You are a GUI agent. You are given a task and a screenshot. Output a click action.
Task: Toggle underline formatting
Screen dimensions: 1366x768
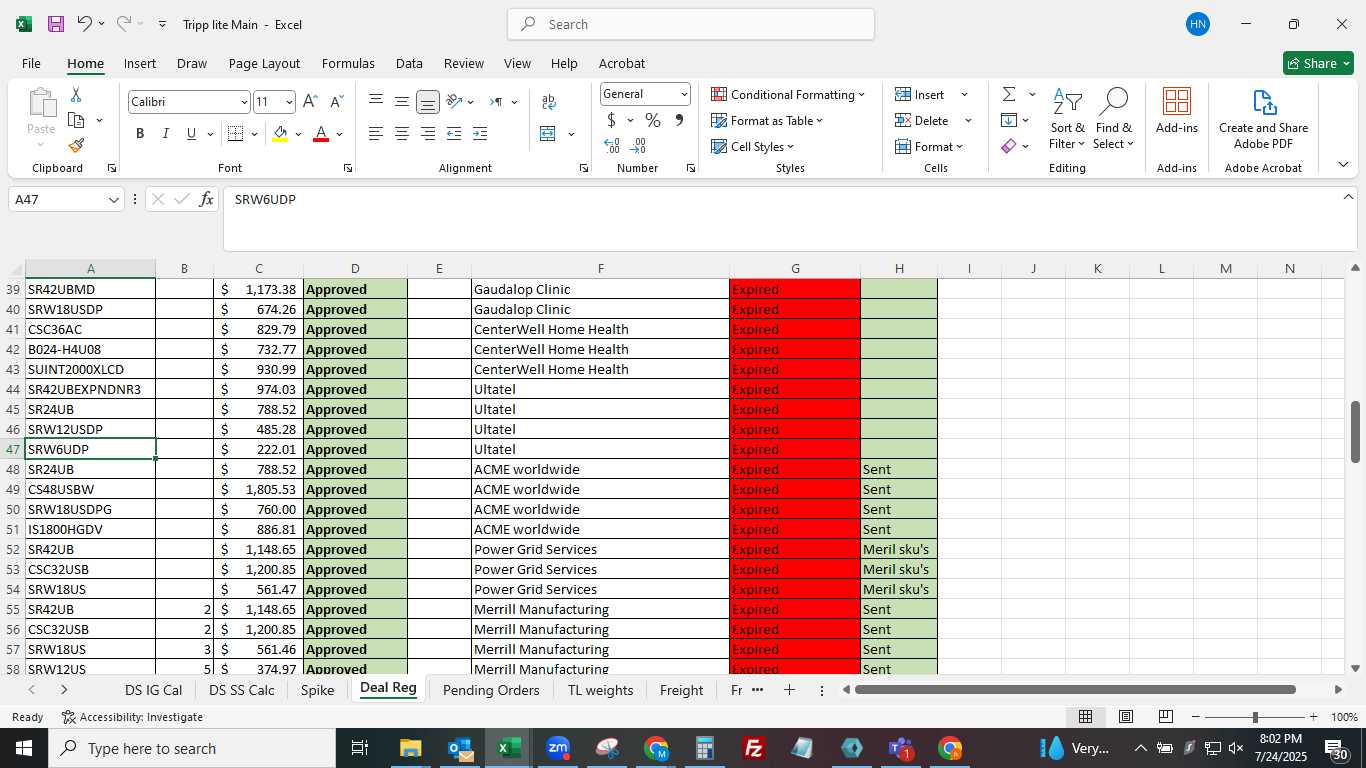point(191,134)
